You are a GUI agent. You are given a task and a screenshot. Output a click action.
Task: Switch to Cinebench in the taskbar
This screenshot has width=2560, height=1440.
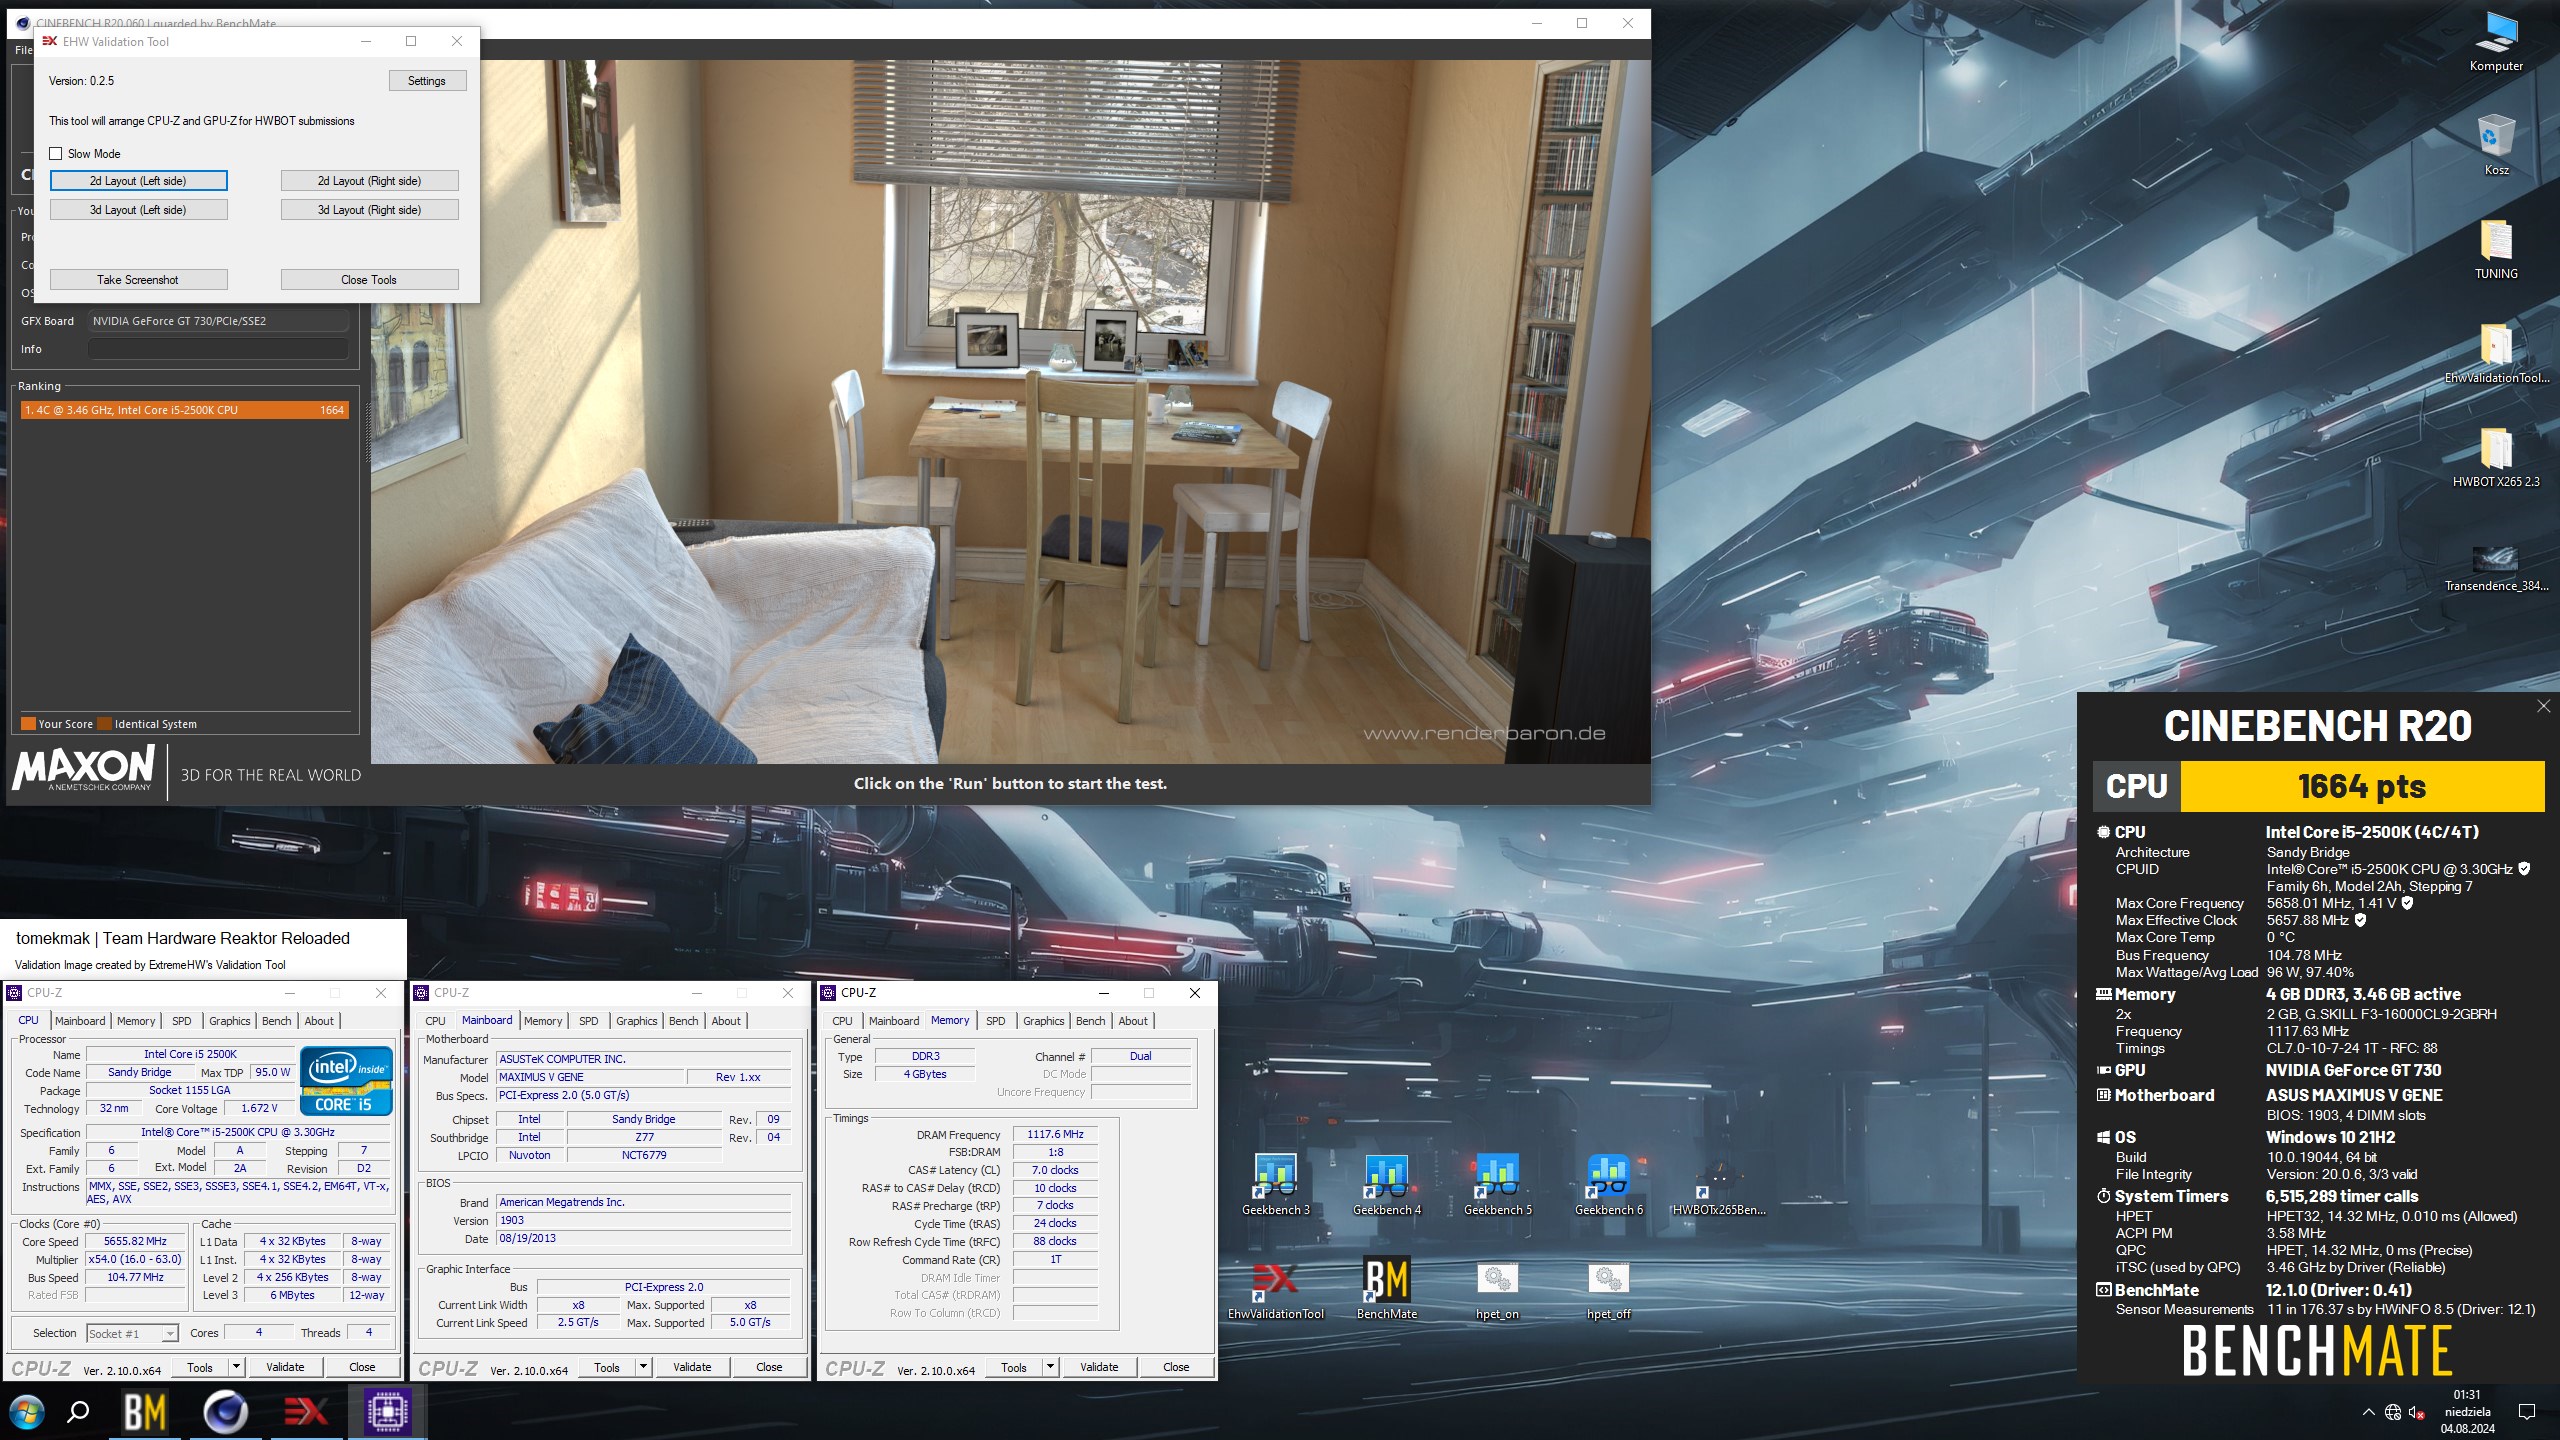point(226,1412)
